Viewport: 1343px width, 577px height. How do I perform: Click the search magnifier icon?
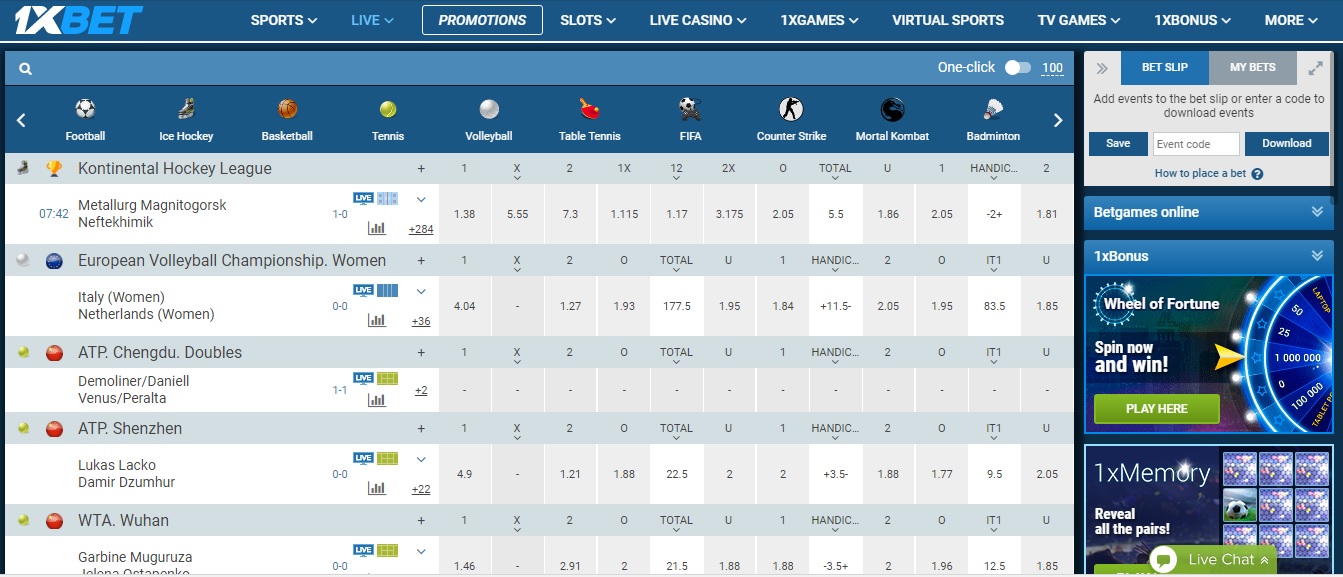tap(25, 69)
